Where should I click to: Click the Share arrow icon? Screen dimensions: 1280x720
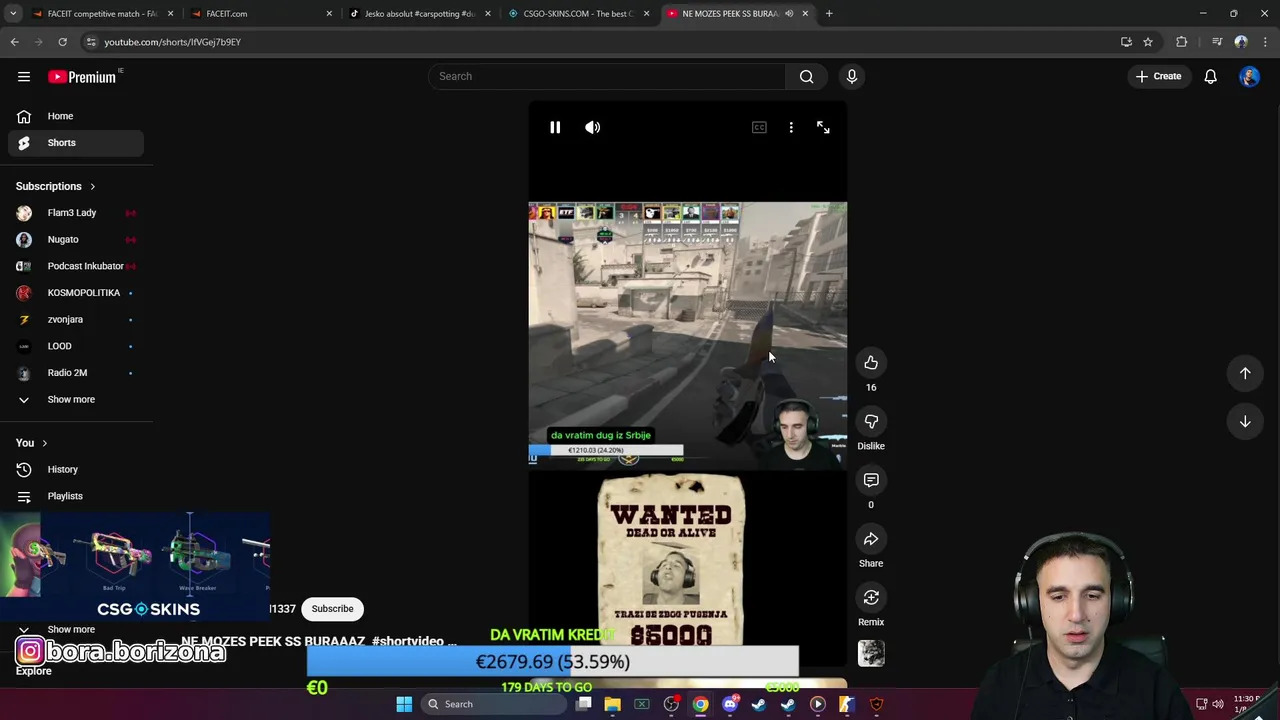(871, 539)
